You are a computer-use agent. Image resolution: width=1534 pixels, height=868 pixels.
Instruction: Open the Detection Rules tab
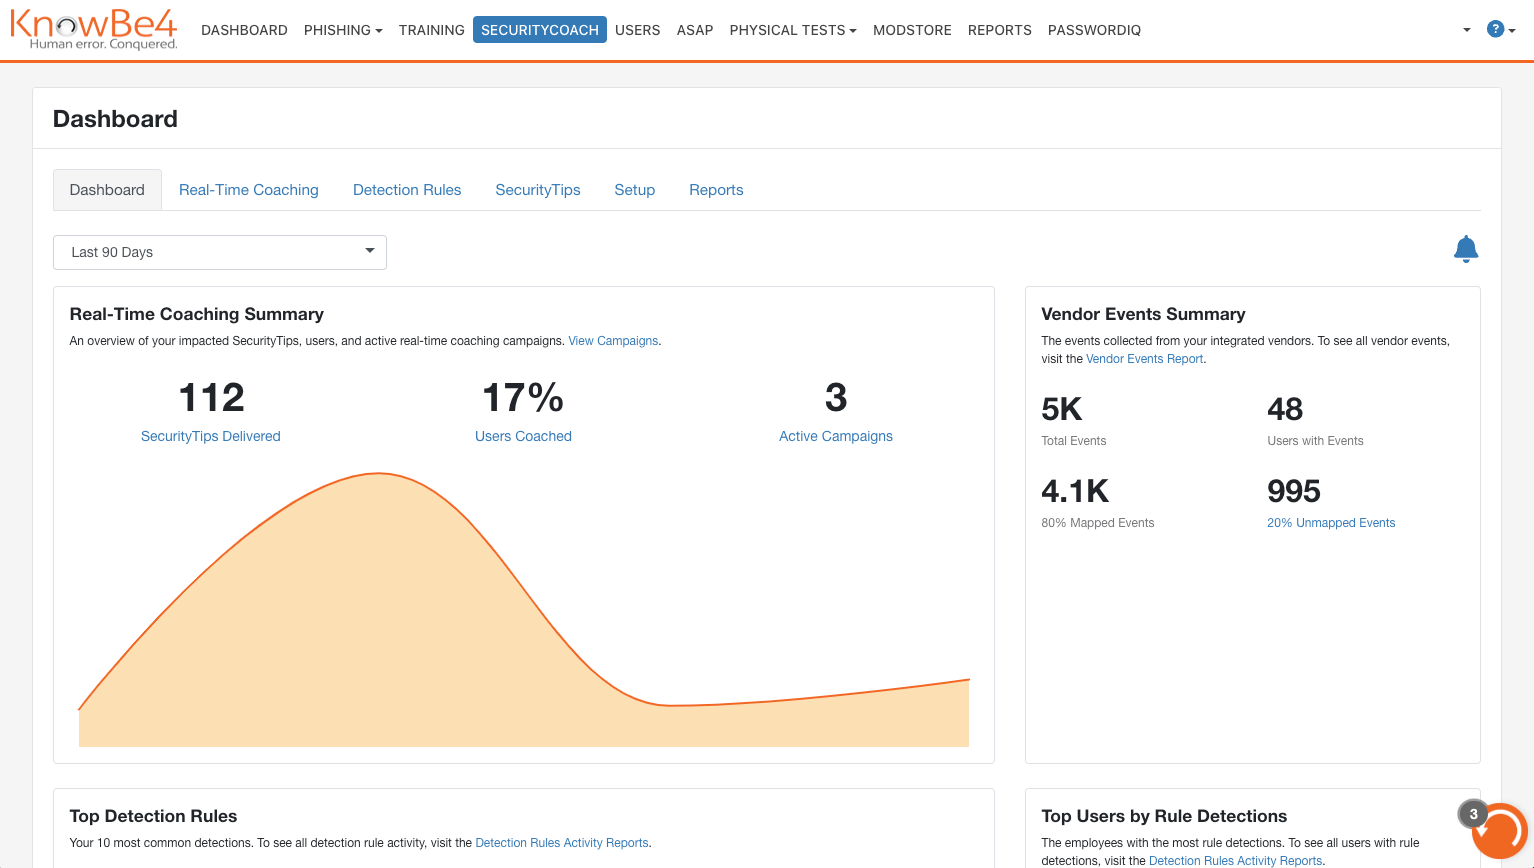pyautogui.click(x=407, y=190)
